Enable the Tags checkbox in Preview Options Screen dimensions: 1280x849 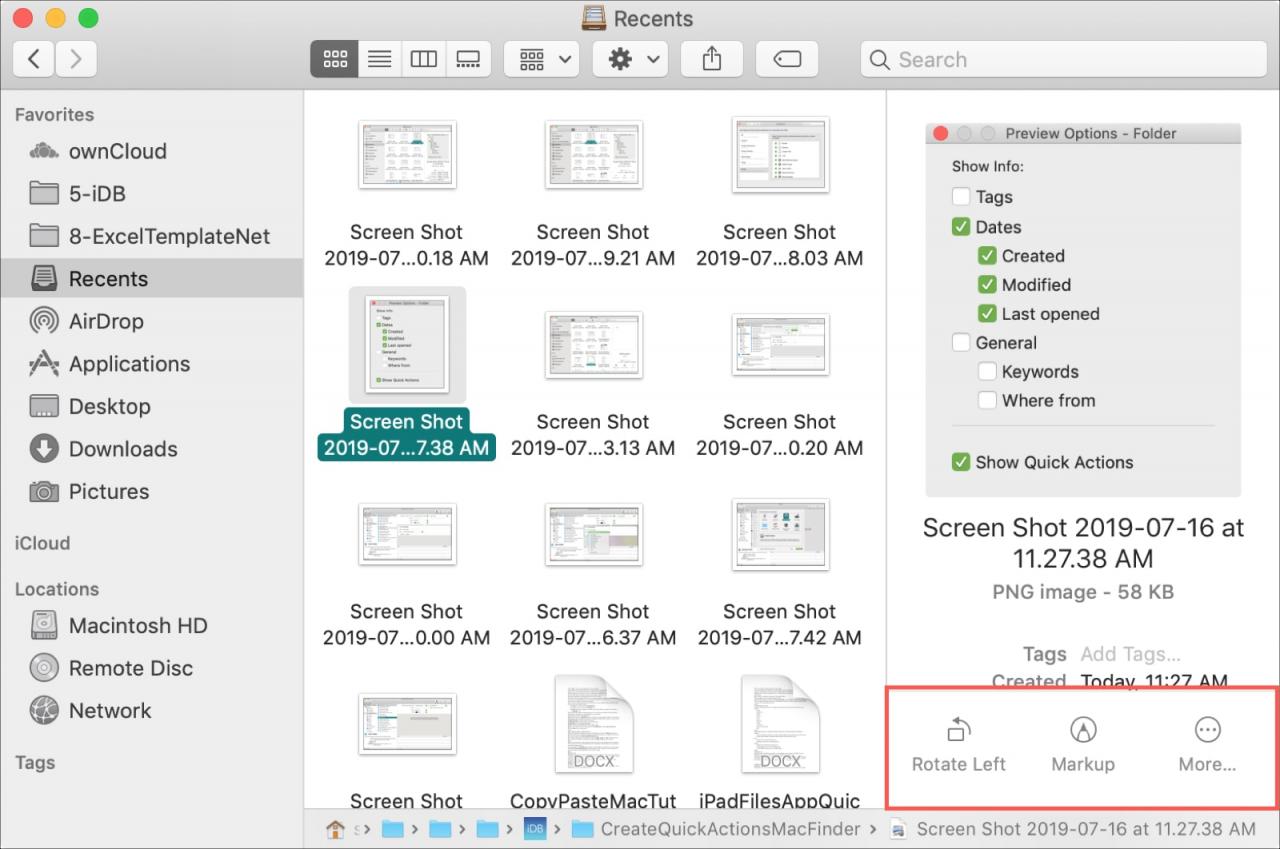[961, 197]
